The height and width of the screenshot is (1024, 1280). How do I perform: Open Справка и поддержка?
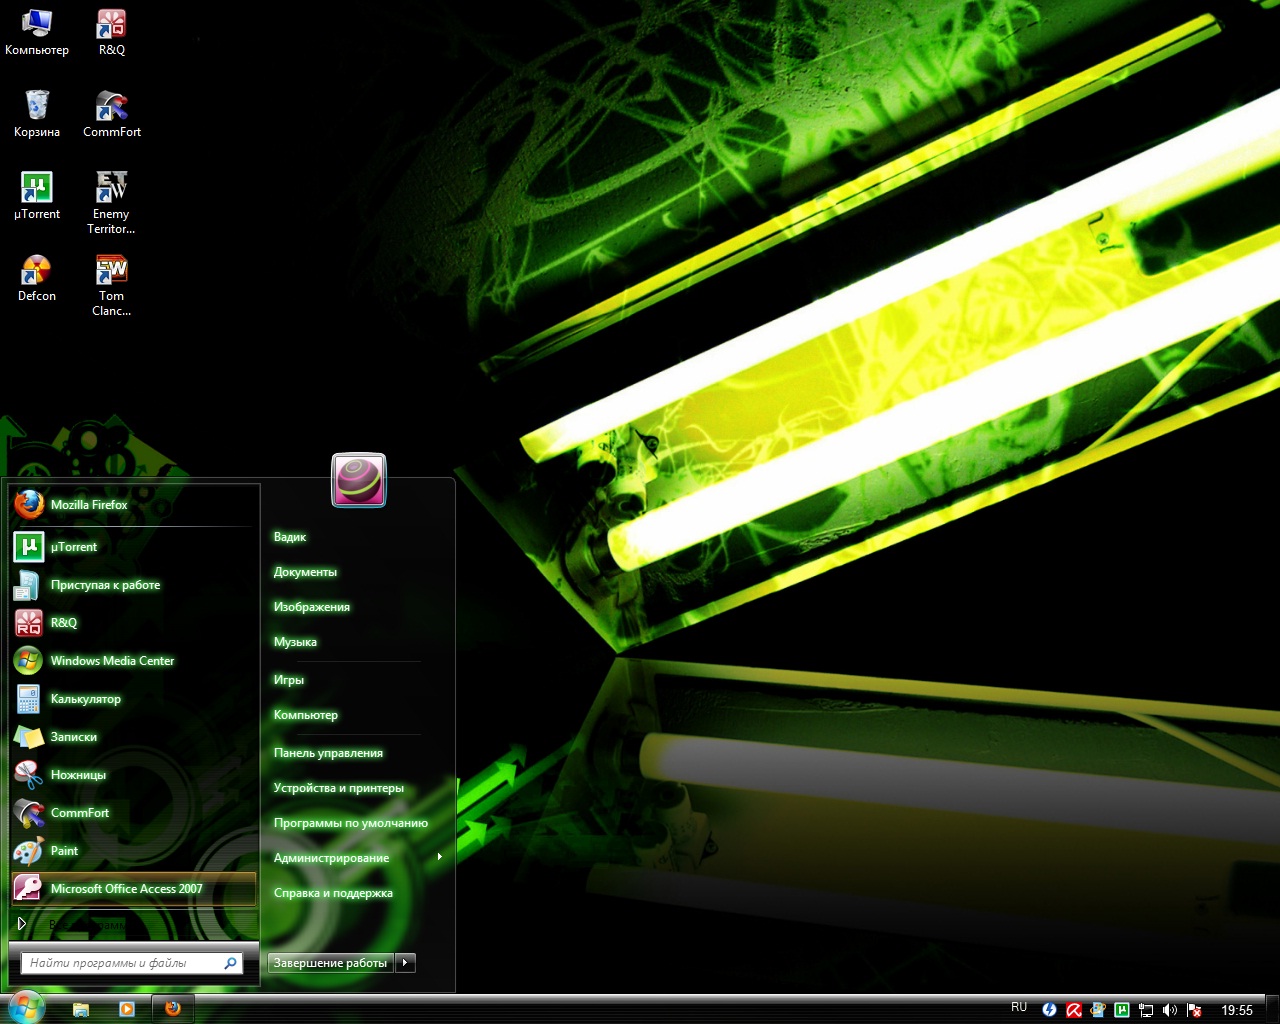[333, 893]
